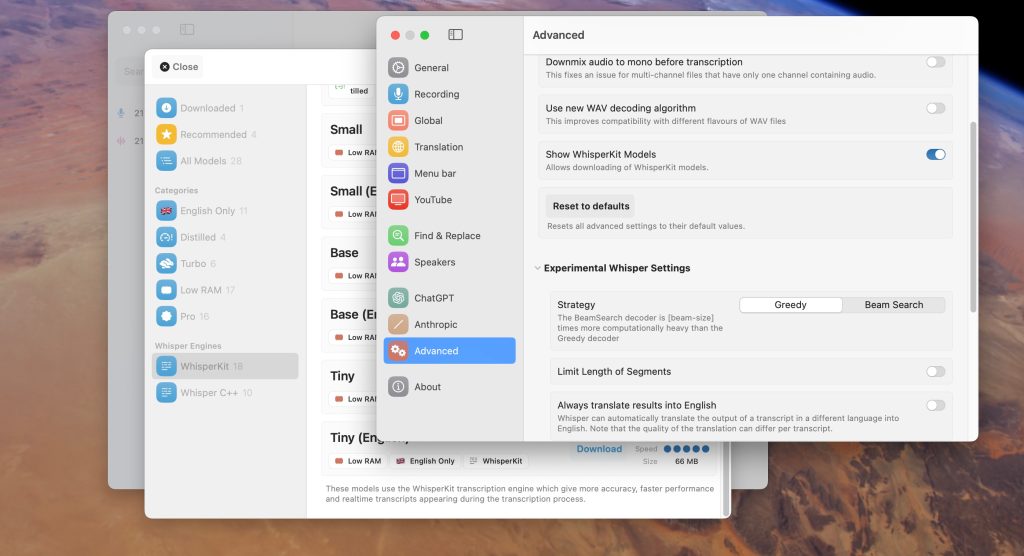Enable Downmix audio to mono toggle
The image size is (1024, 556).
[935, 62]
